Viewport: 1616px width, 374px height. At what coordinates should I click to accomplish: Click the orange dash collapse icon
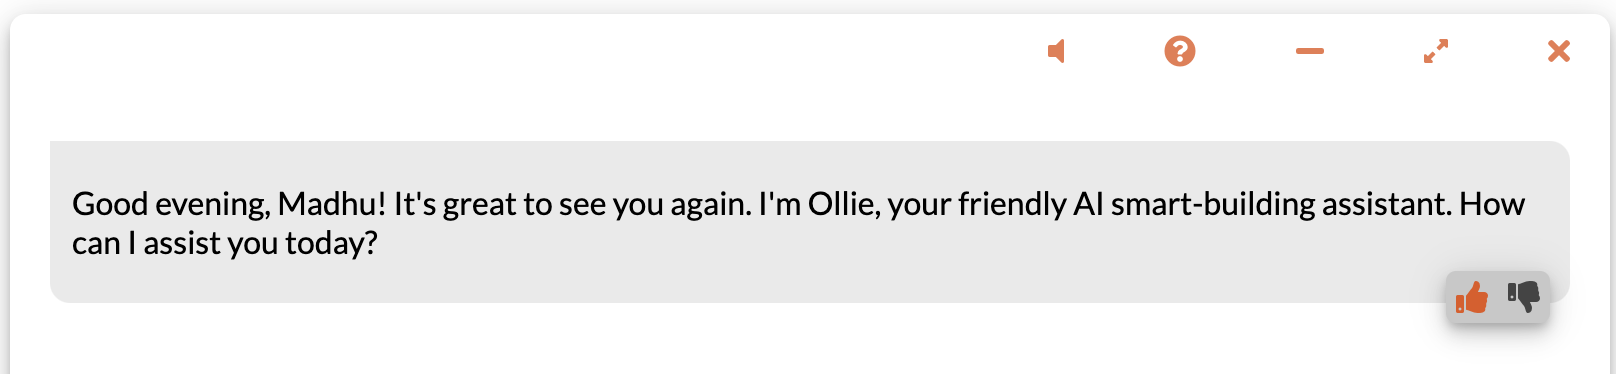[x=1310, y=51]
